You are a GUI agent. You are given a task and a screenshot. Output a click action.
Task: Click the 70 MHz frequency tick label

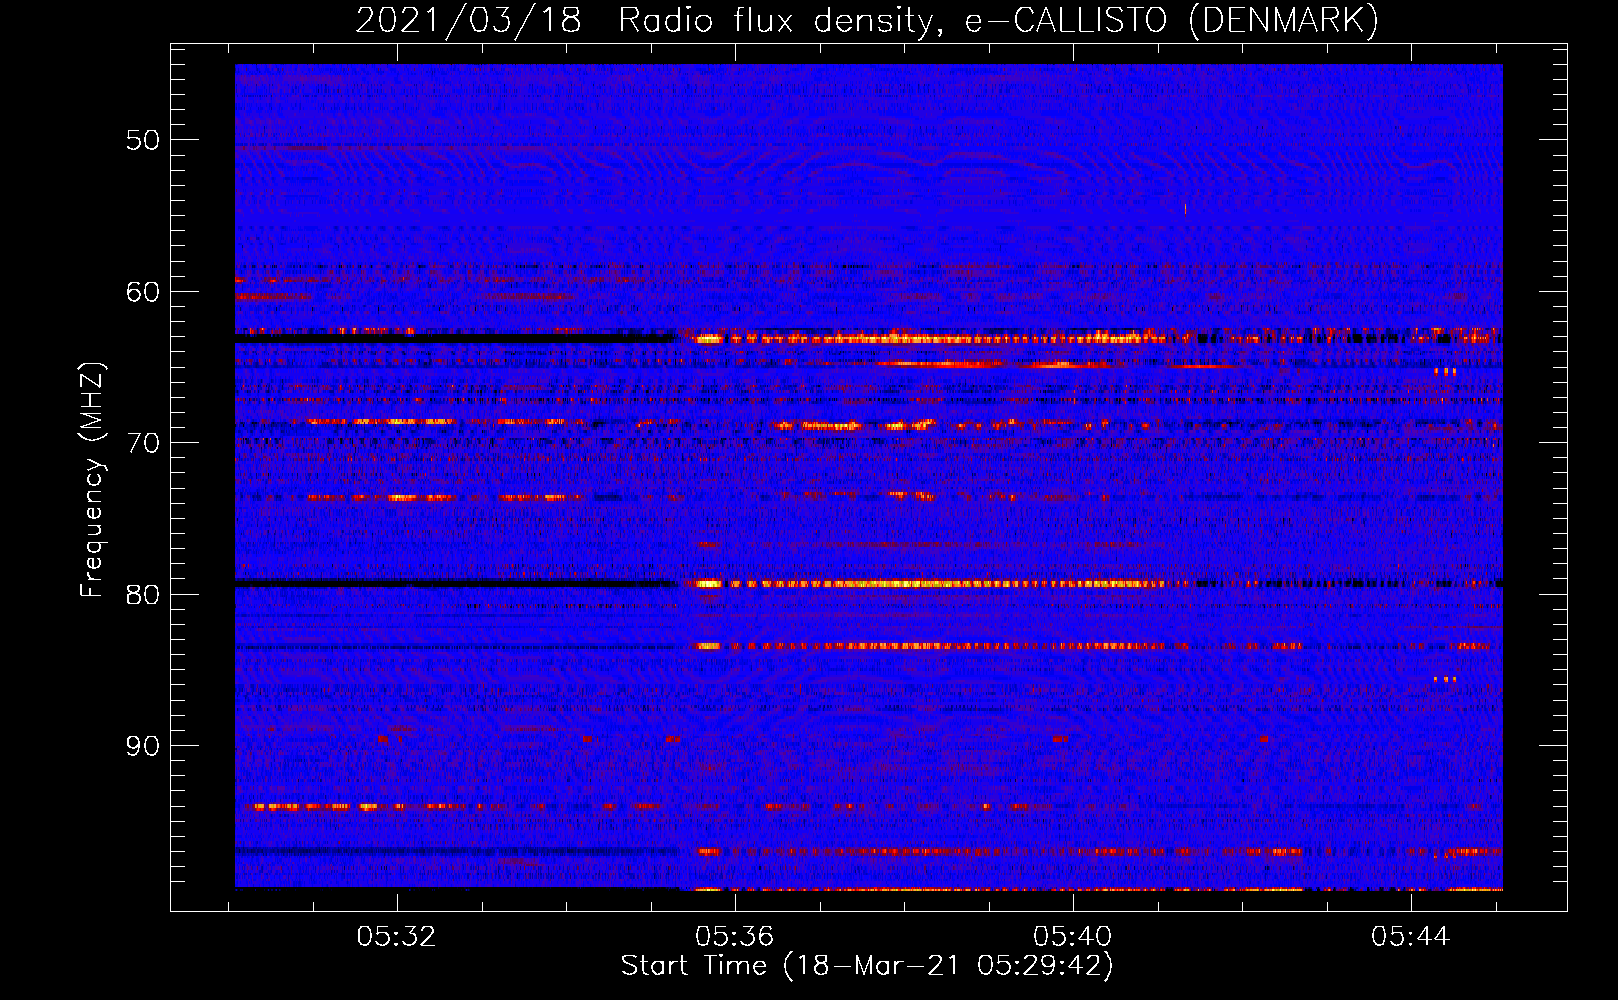point(142,443)
